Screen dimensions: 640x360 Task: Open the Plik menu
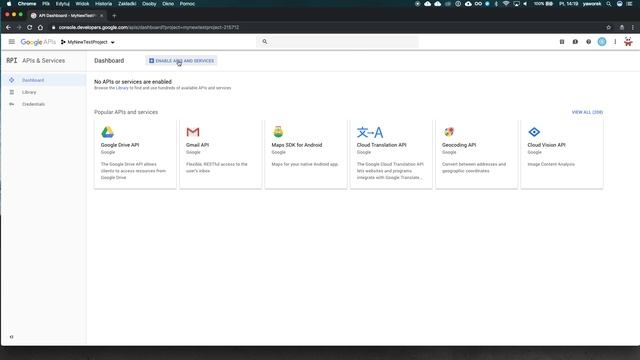(46, 4)
